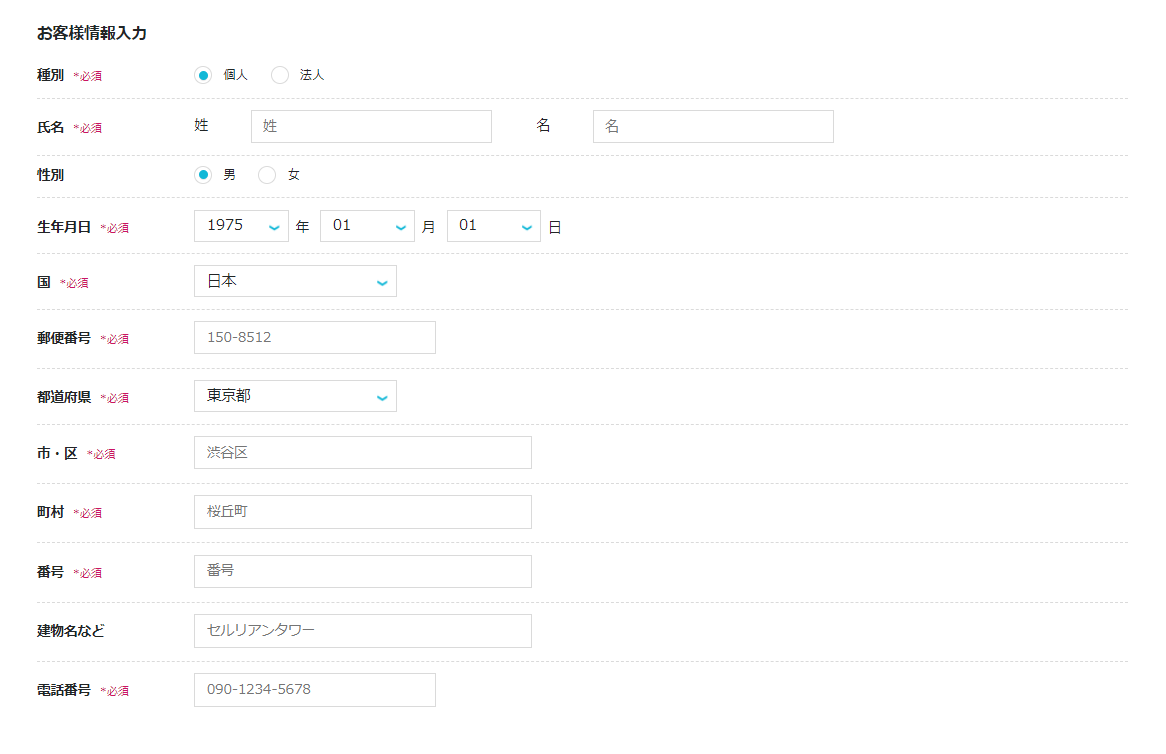Click the 市・区 label text
1166x754 pixels.
57,453
